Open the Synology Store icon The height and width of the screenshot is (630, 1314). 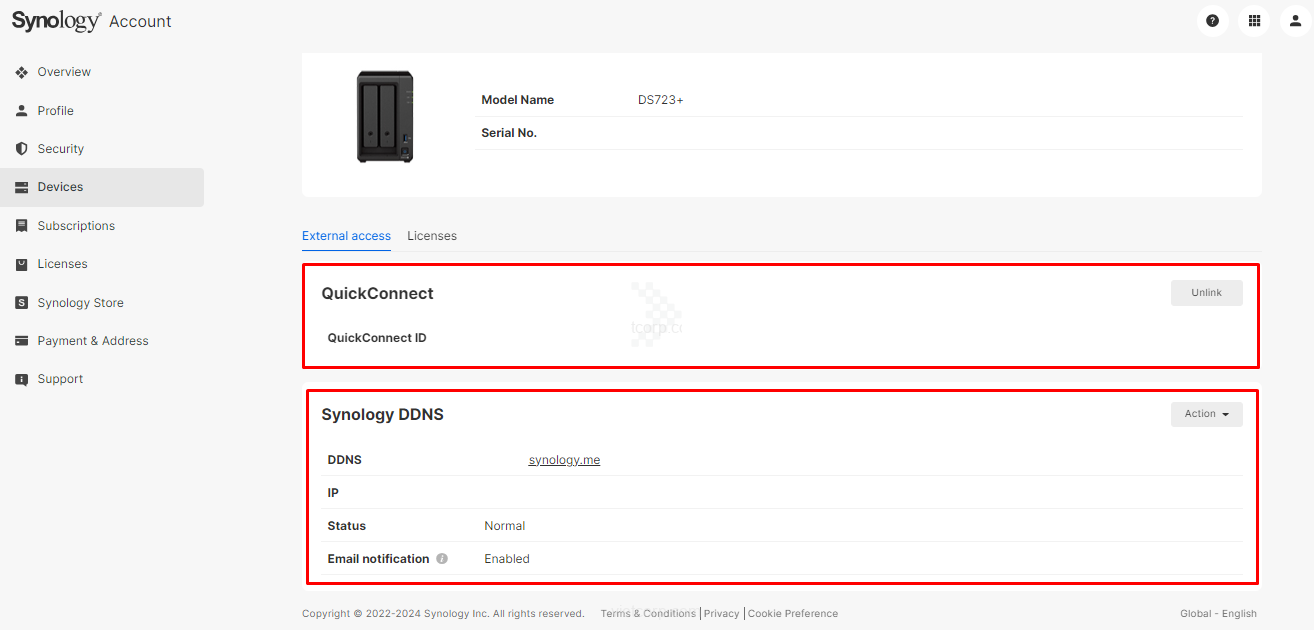(x=22, y=302)
